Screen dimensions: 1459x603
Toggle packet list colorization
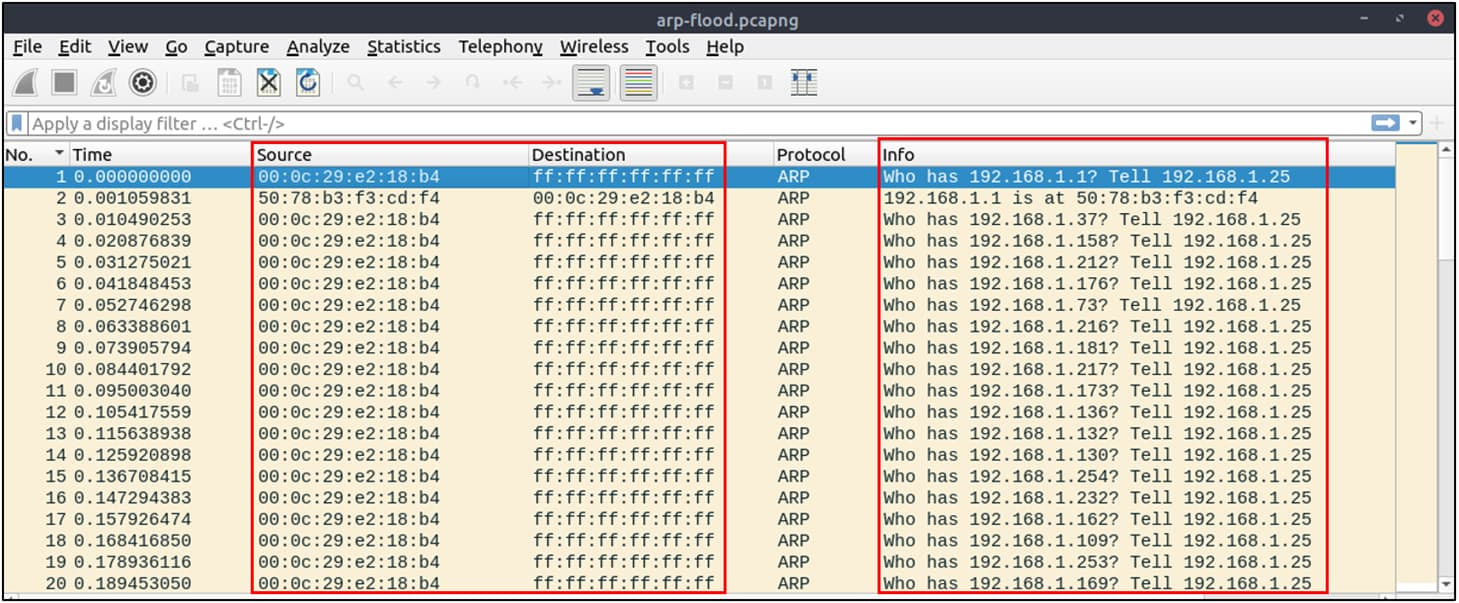[638, 83]
